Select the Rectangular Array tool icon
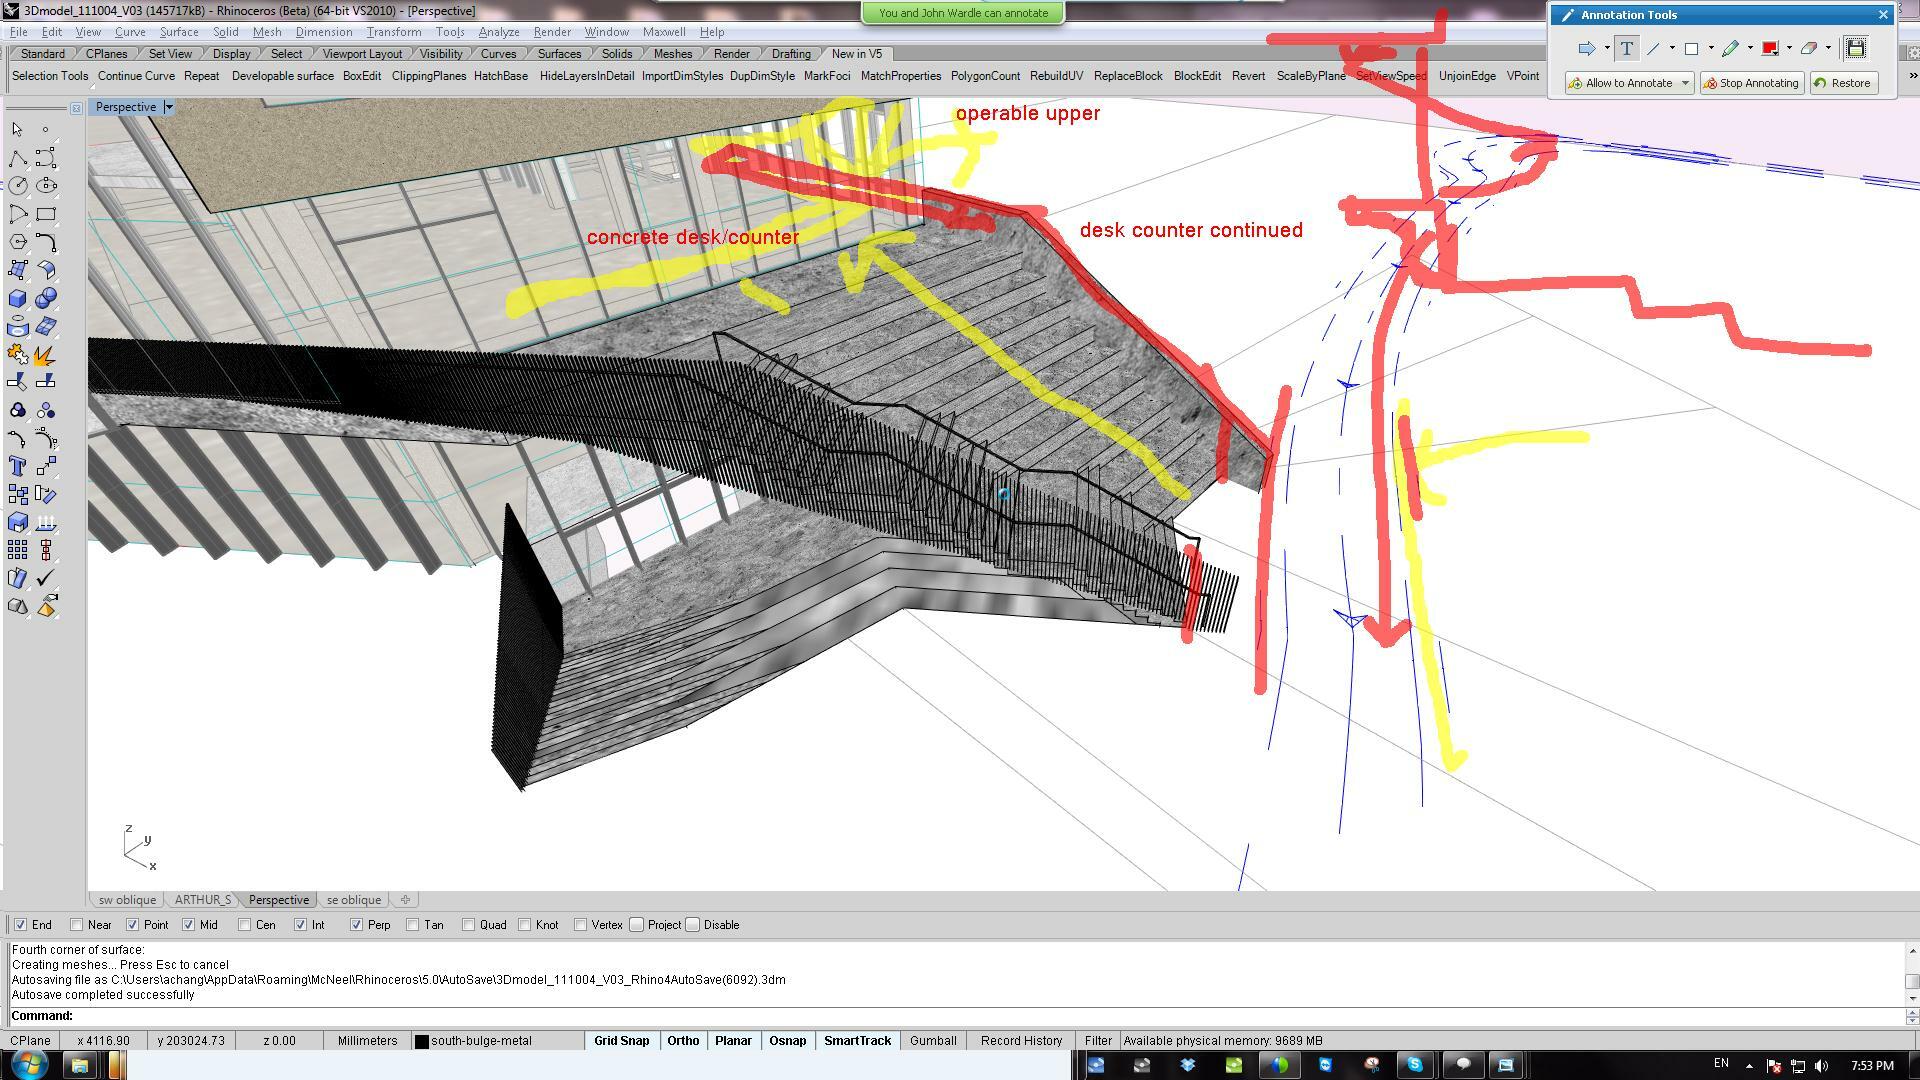1920x1080 pixels. (17, 550)
